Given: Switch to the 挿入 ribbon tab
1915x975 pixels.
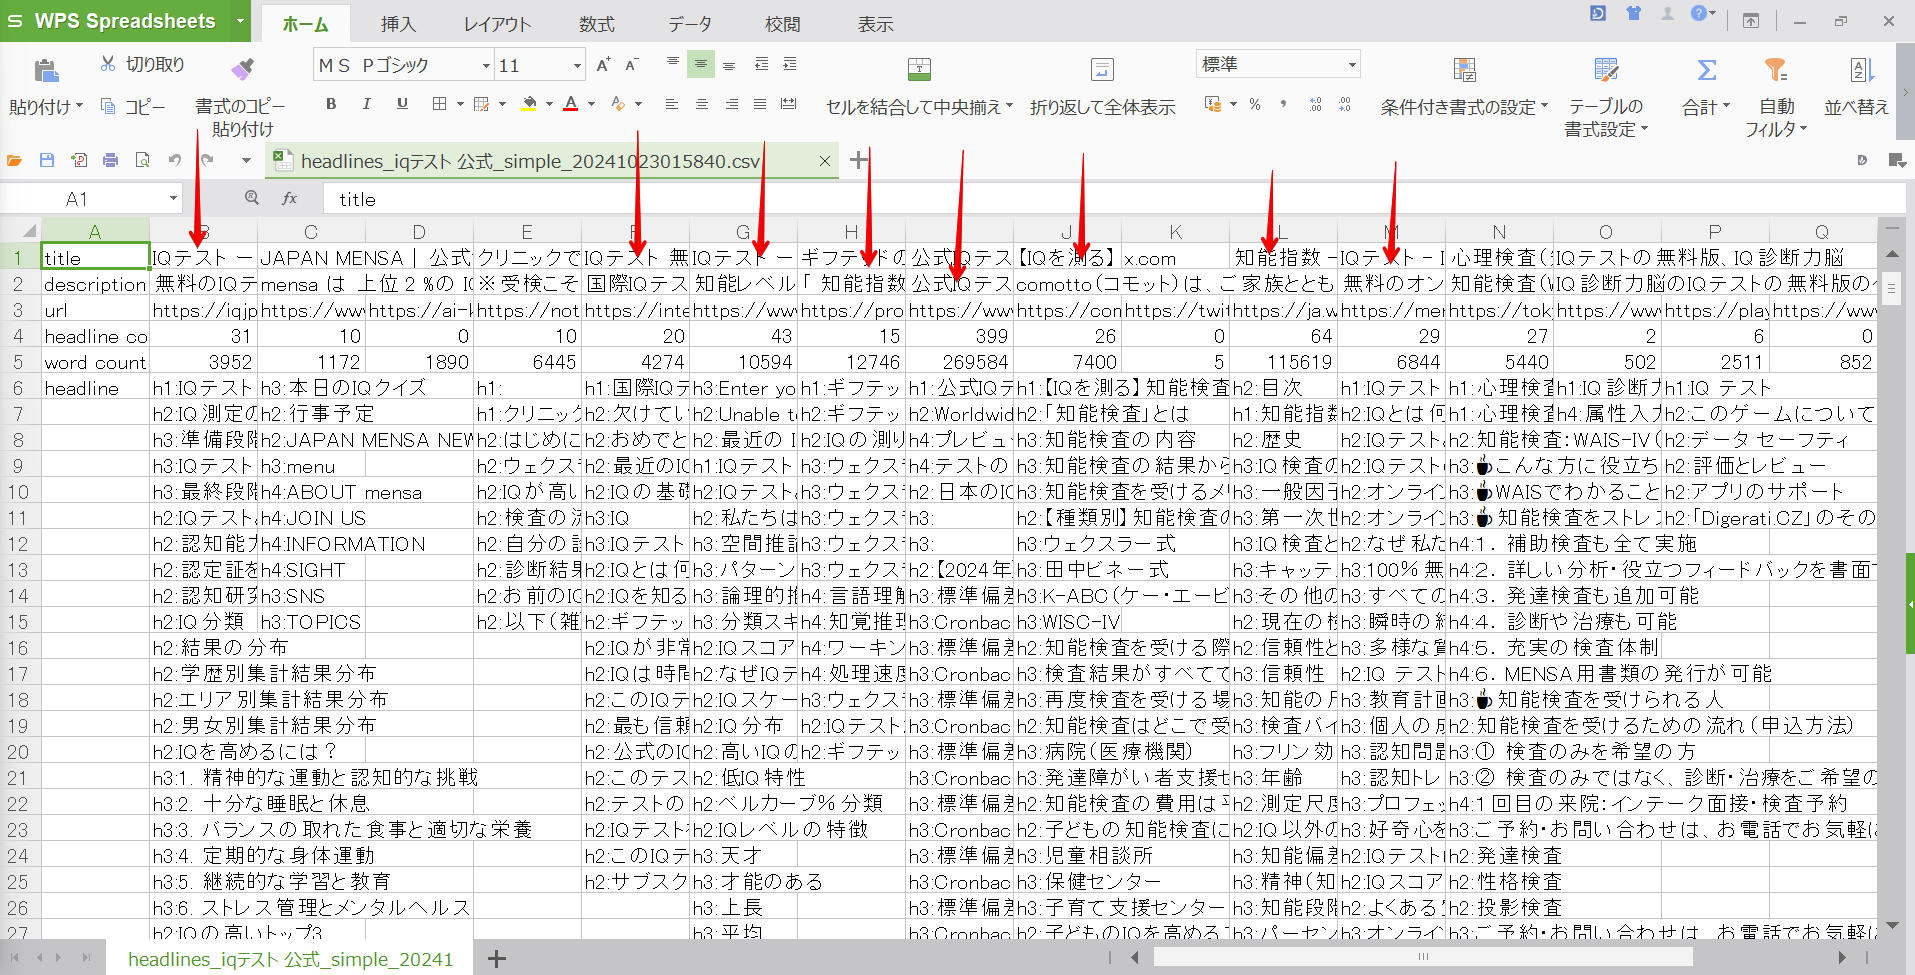Looking at the screenshot, I should pyautogui.click(x=398, y=24).
